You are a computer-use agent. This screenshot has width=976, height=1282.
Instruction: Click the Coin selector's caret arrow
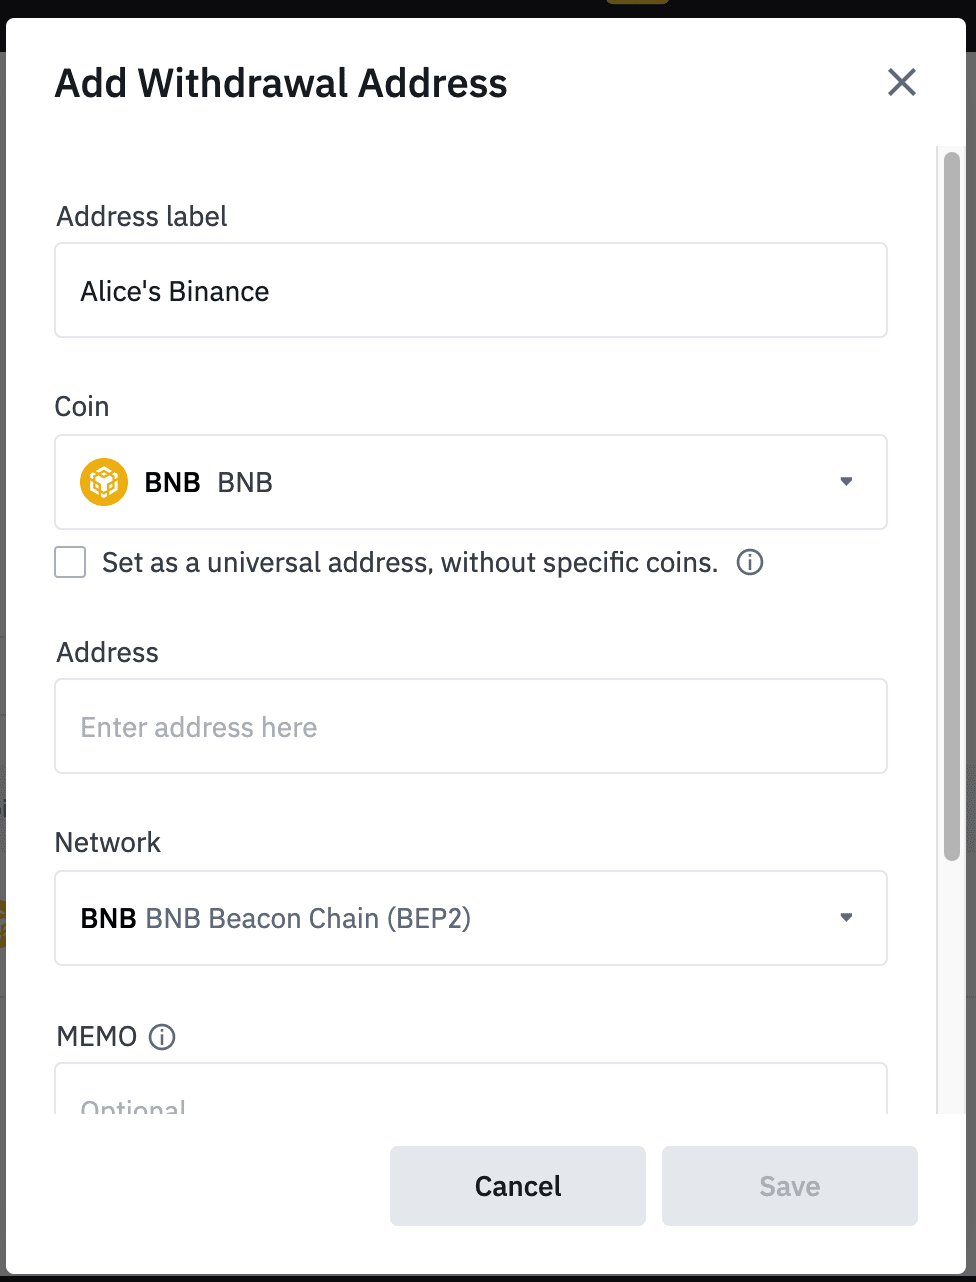tap(846, 482)
